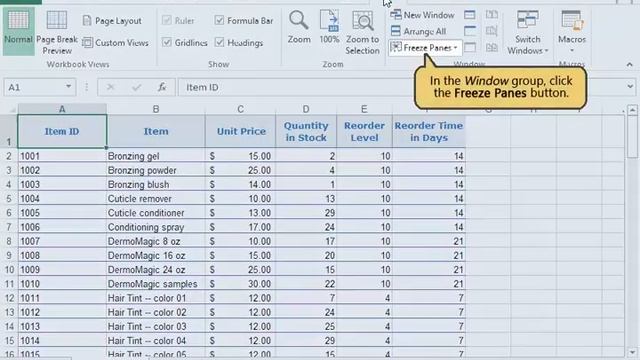This screenshot has height=360, width=640.
Task: Open the Name Box dropdown arrow
Action: coord(69,87)
